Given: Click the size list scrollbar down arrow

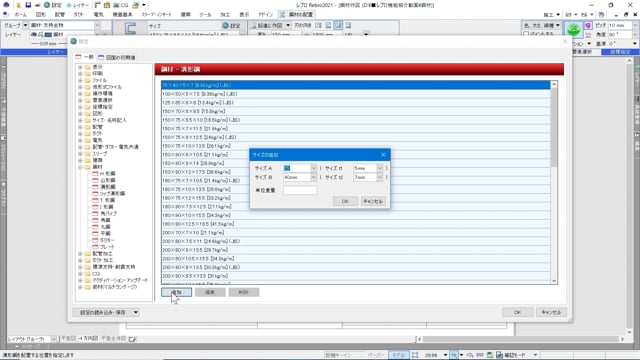Looking at the screenshot, I should point(554,281).
